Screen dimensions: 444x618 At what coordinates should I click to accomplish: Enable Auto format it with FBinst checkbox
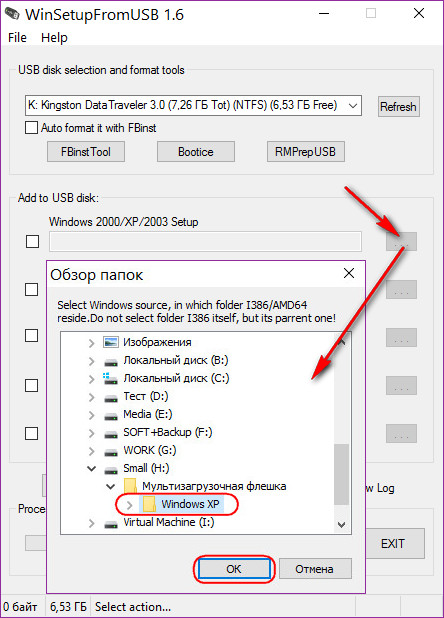pyautogui.click(x=31, y=128)
